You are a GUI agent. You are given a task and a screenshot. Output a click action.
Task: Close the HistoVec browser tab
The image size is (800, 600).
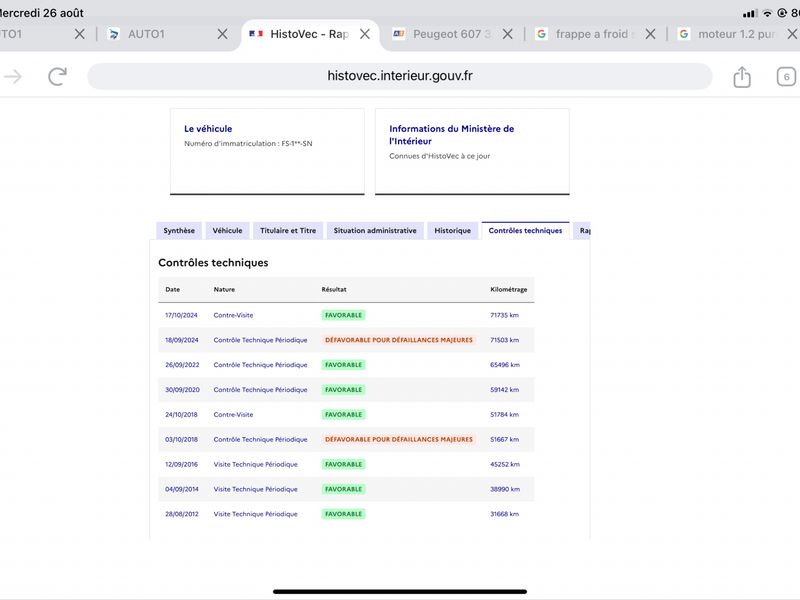[x=365, y=34]
